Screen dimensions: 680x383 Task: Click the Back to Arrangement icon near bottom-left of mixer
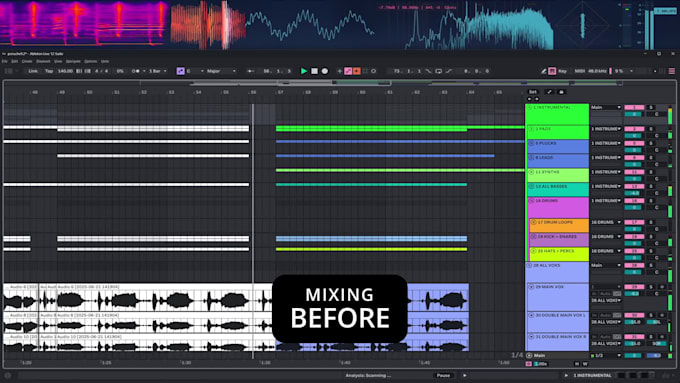click(x=529, y=364)
